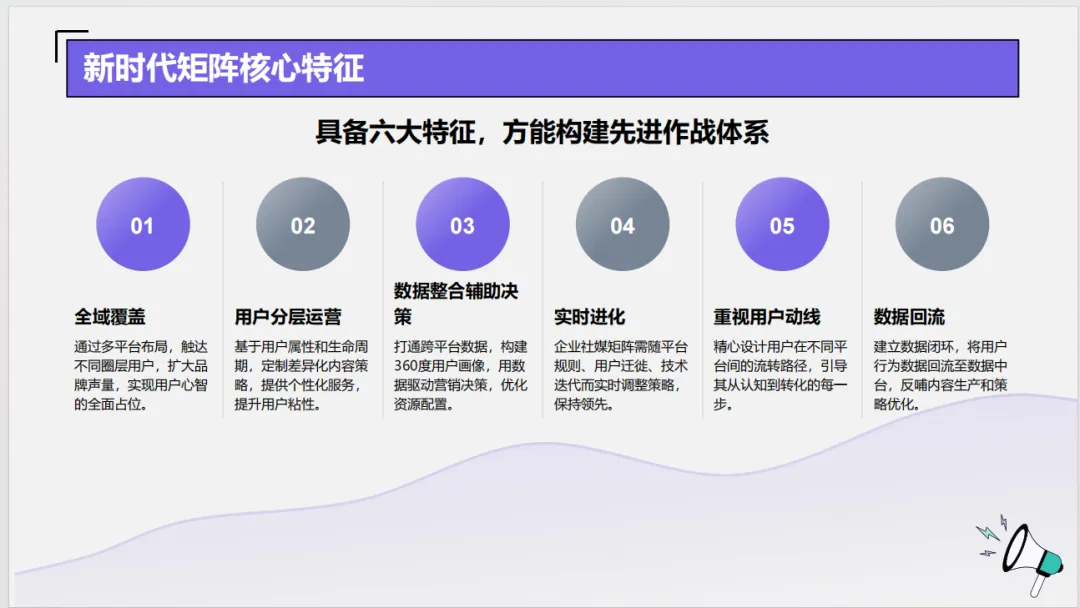Image resolution: width=1080 pixels, height=608 pixels.
Task: Click the gray 02 circle
Action: point(302,224)
